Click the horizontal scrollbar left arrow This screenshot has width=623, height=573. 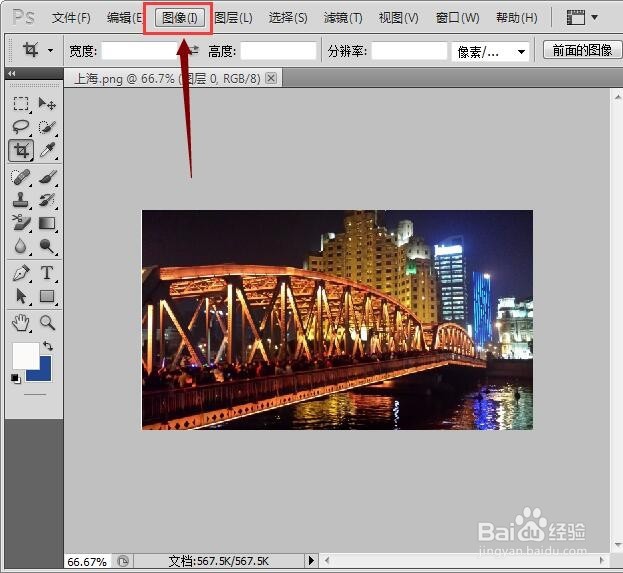click(327, 561)
